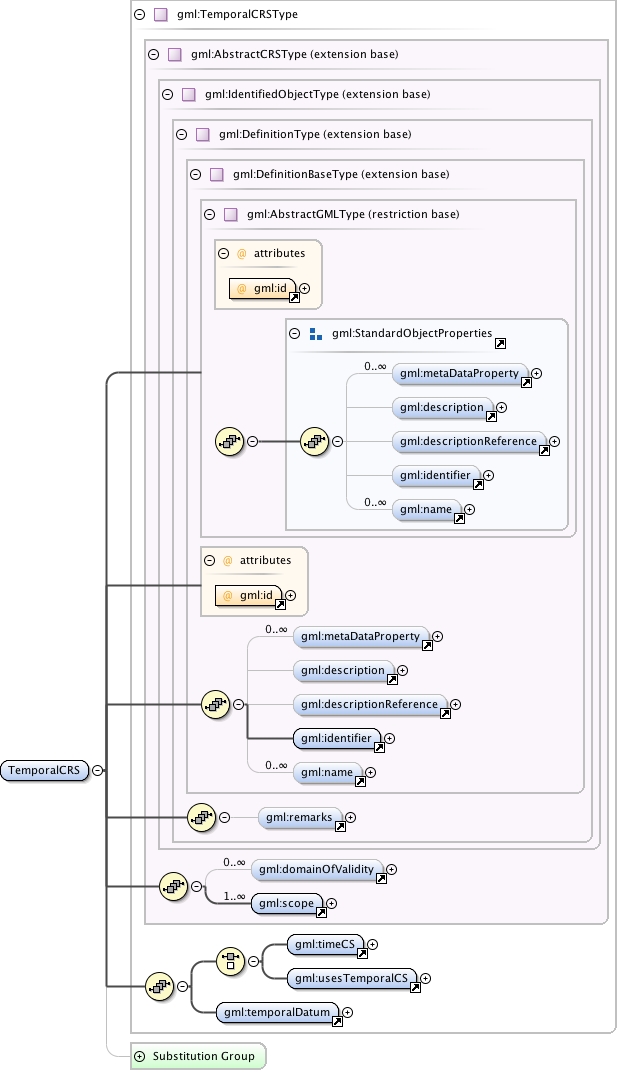Screen dimensions: 618x1073
Task: Click the reference arrow on gml:scope
Action: pos(321,912)
